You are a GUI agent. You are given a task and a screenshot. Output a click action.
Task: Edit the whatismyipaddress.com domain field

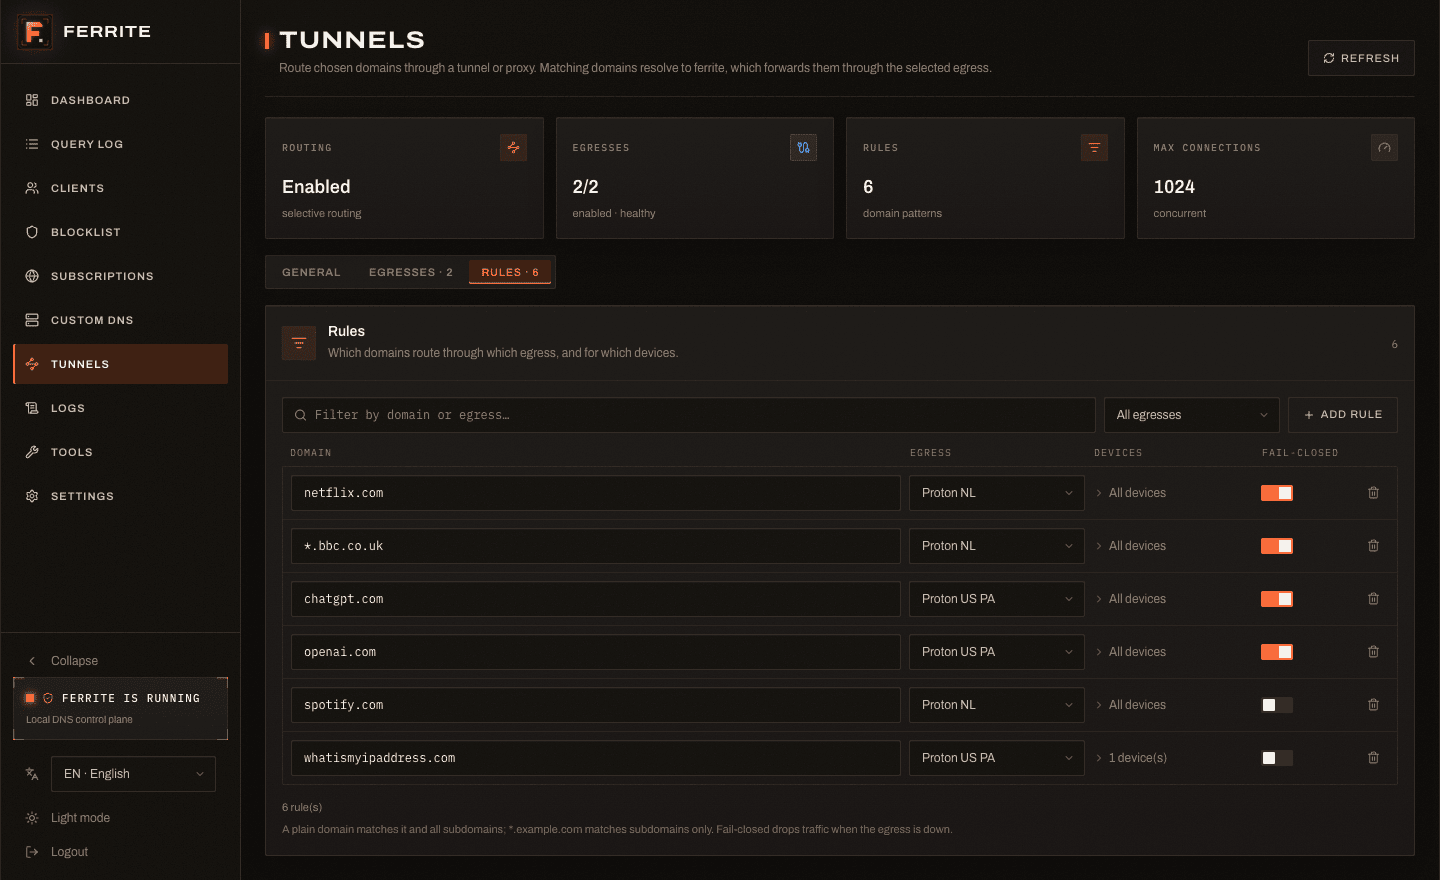pyautogui.click(x=596, y=758)
